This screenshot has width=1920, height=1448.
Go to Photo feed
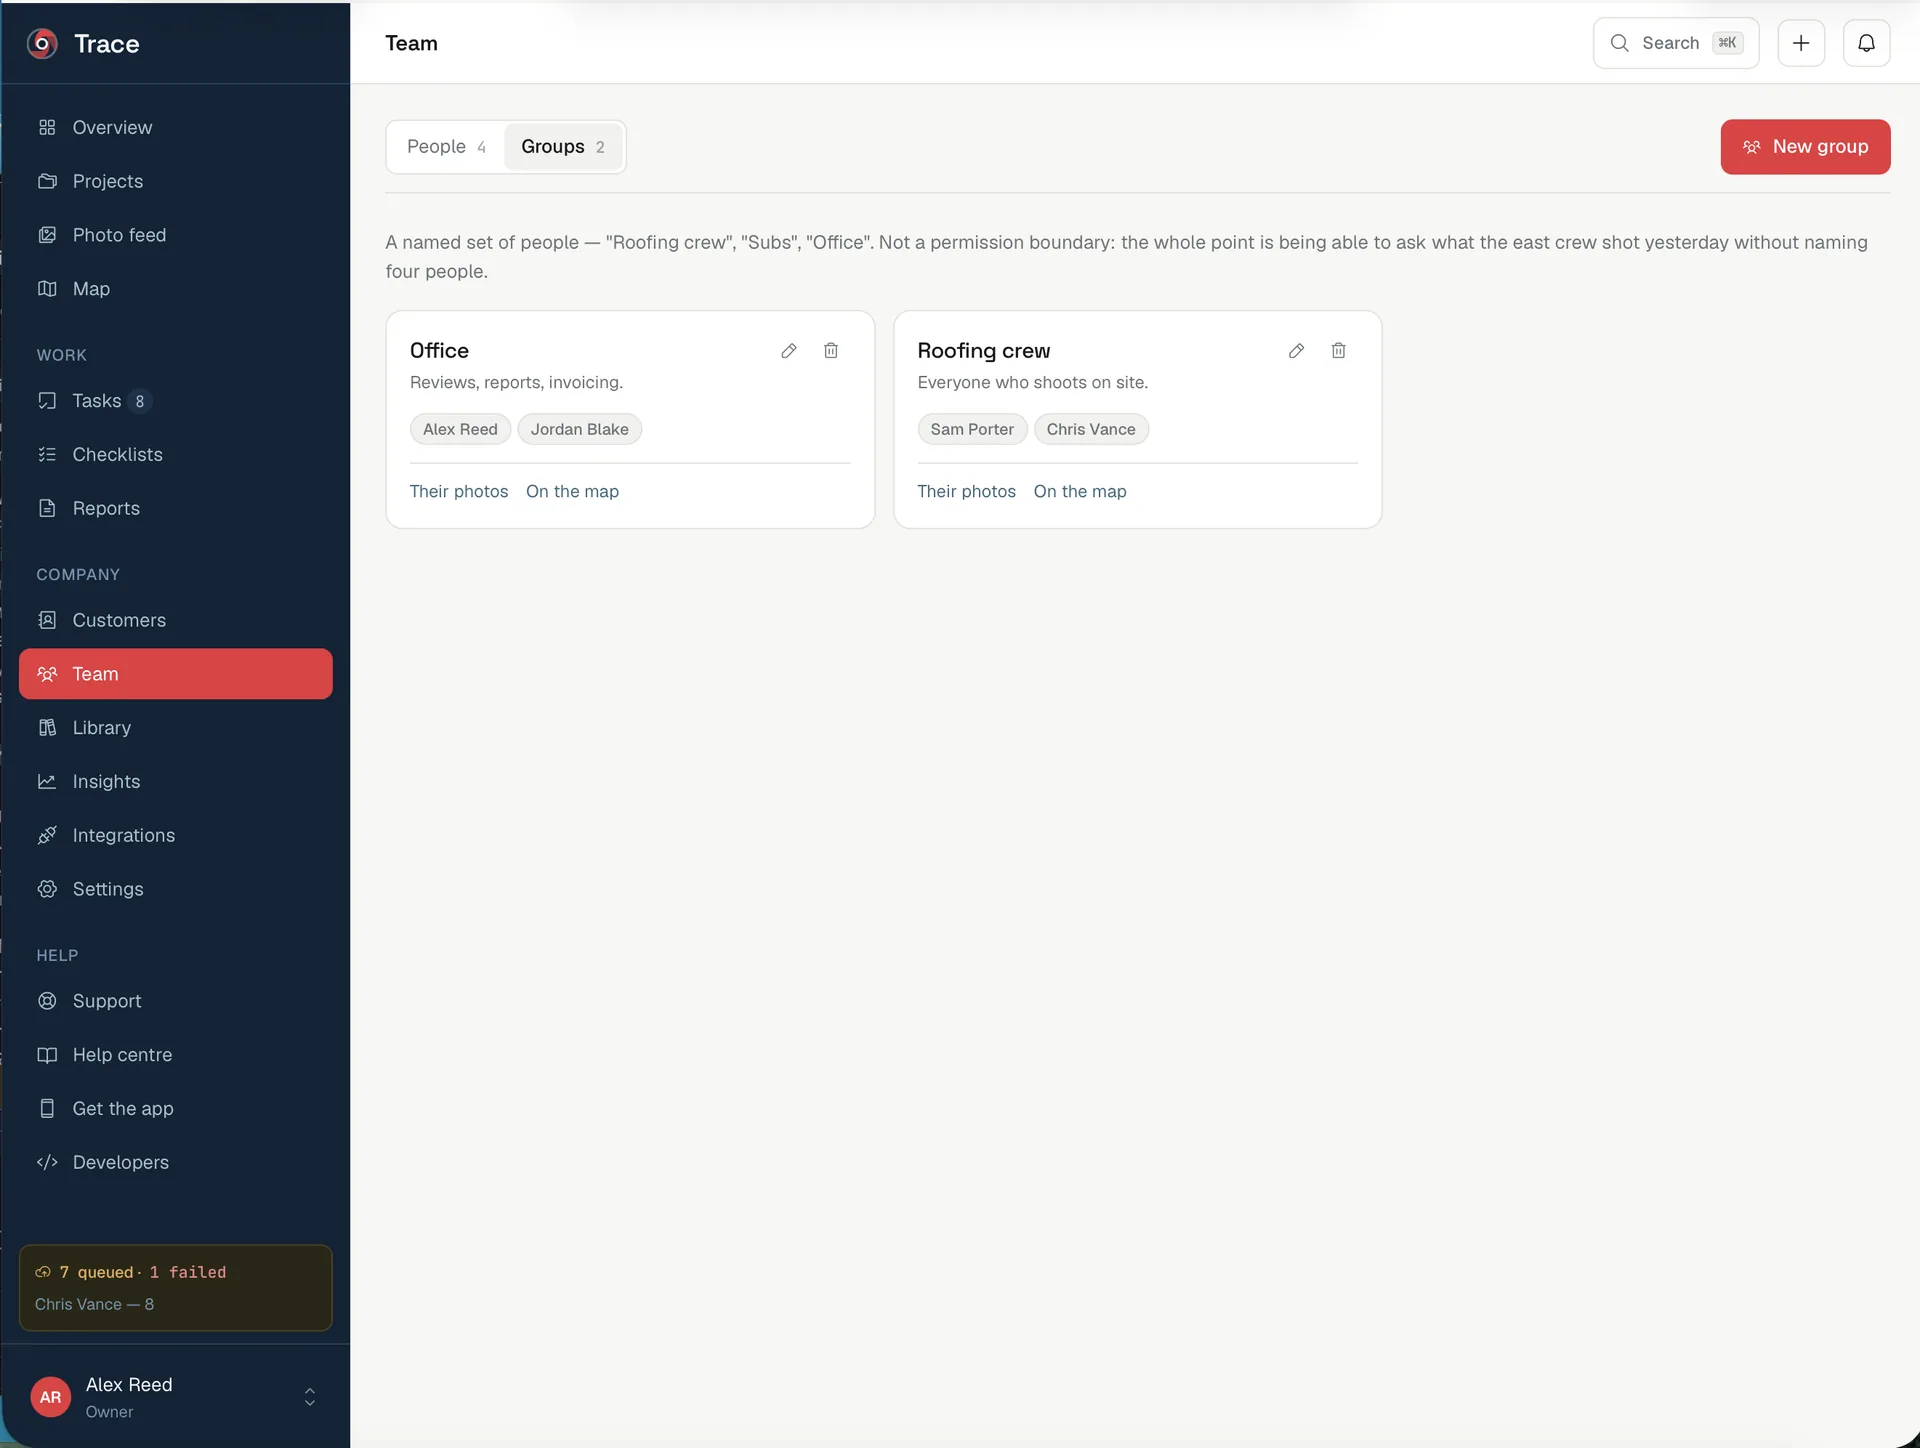(x=176, y=235)
